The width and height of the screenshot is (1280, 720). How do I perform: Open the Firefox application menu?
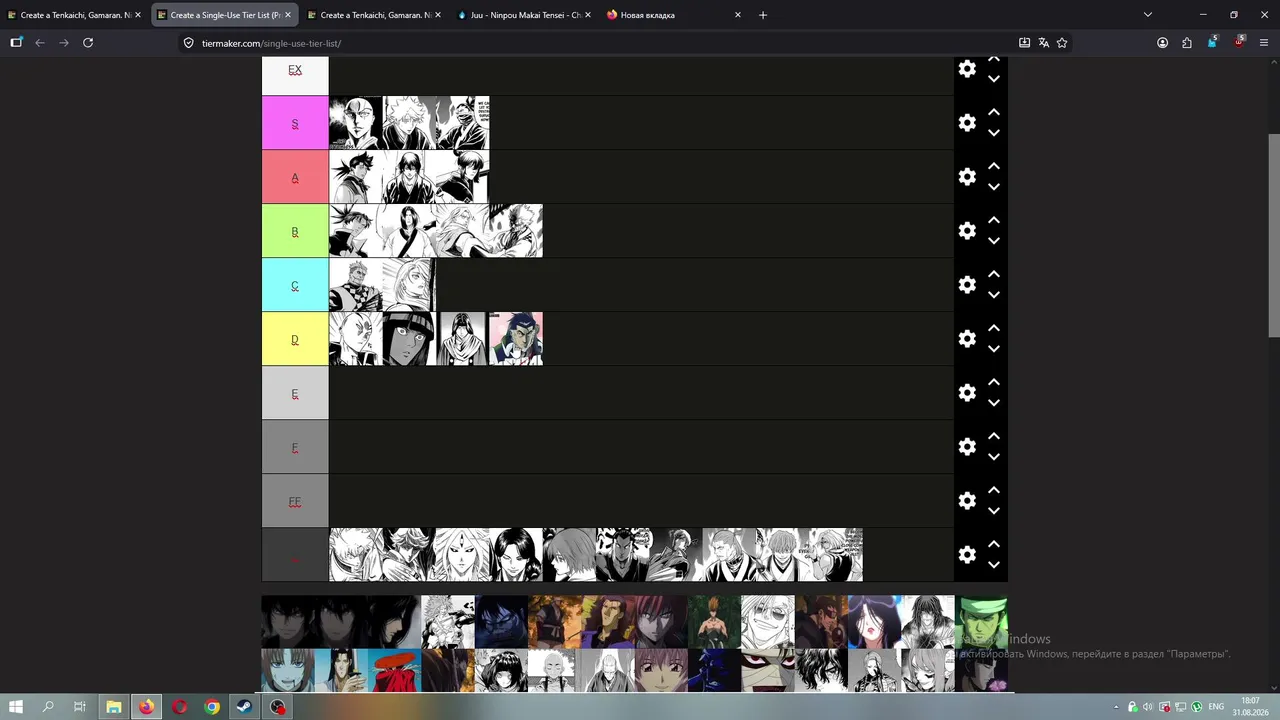[x=1264, y=43]
